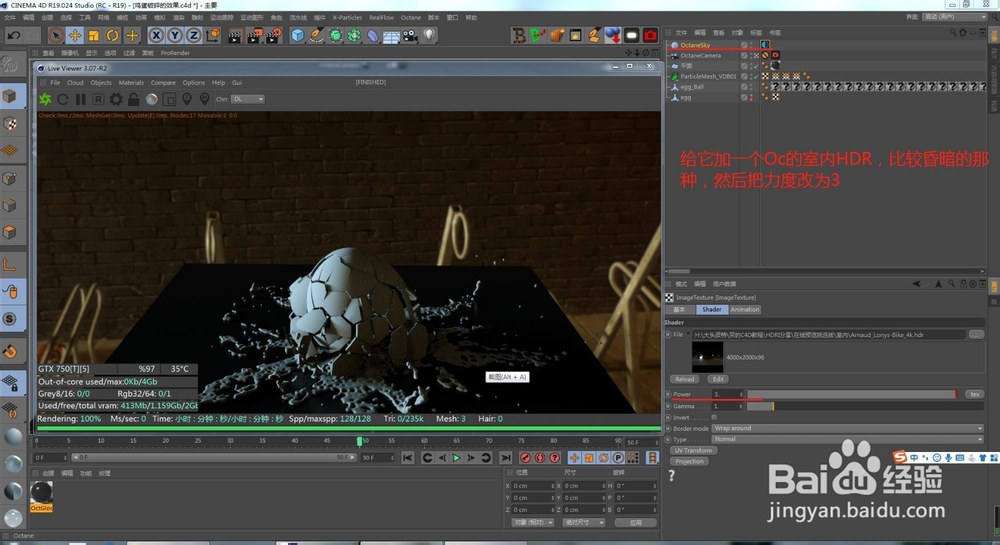Toggle Z axis lock
The height and width of the screenshot is (545, 1000).
(x=193, y=36)
